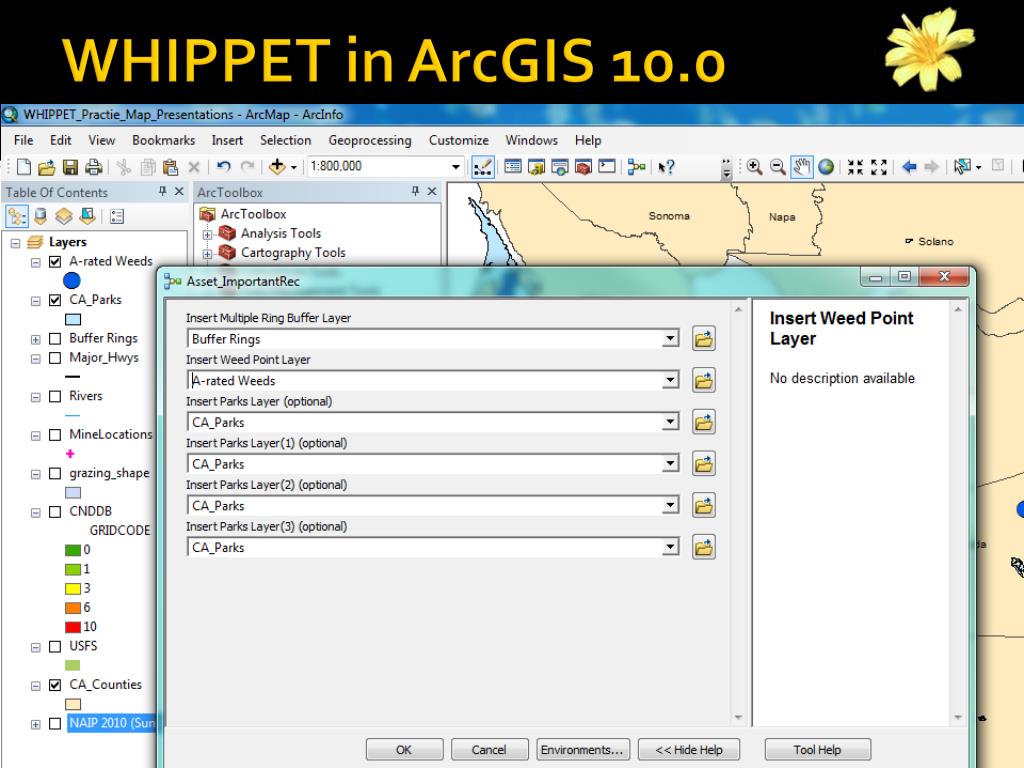
Task: Open the ModelBuilder window icon
Action: (x=636, y=167)
